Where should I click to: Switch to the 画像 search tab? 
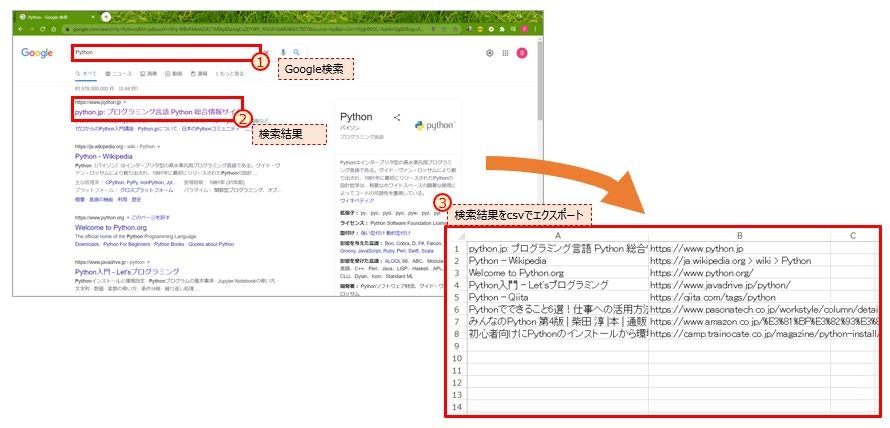tap(148, 74)
